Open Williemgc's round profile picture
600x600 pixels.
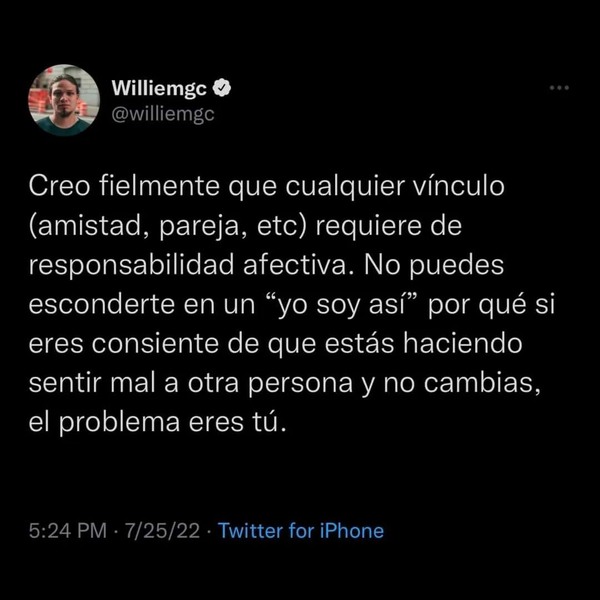coord(64,100)
